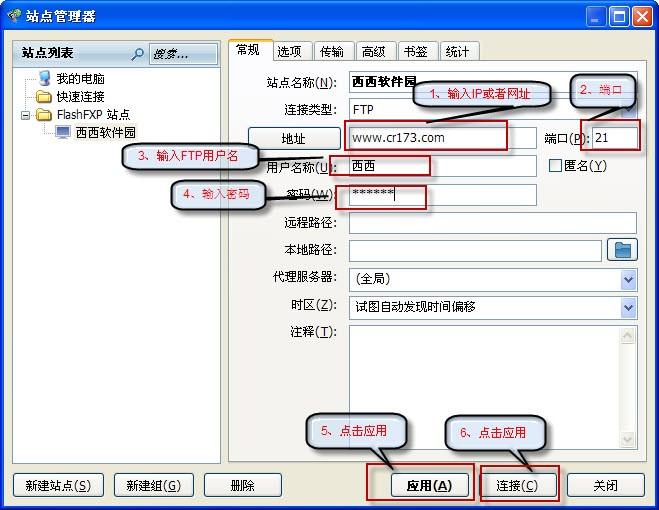This screenshot has width=659, height=510.
Task: Click the site manager title bar icon
Action: (x=14, y=16)
